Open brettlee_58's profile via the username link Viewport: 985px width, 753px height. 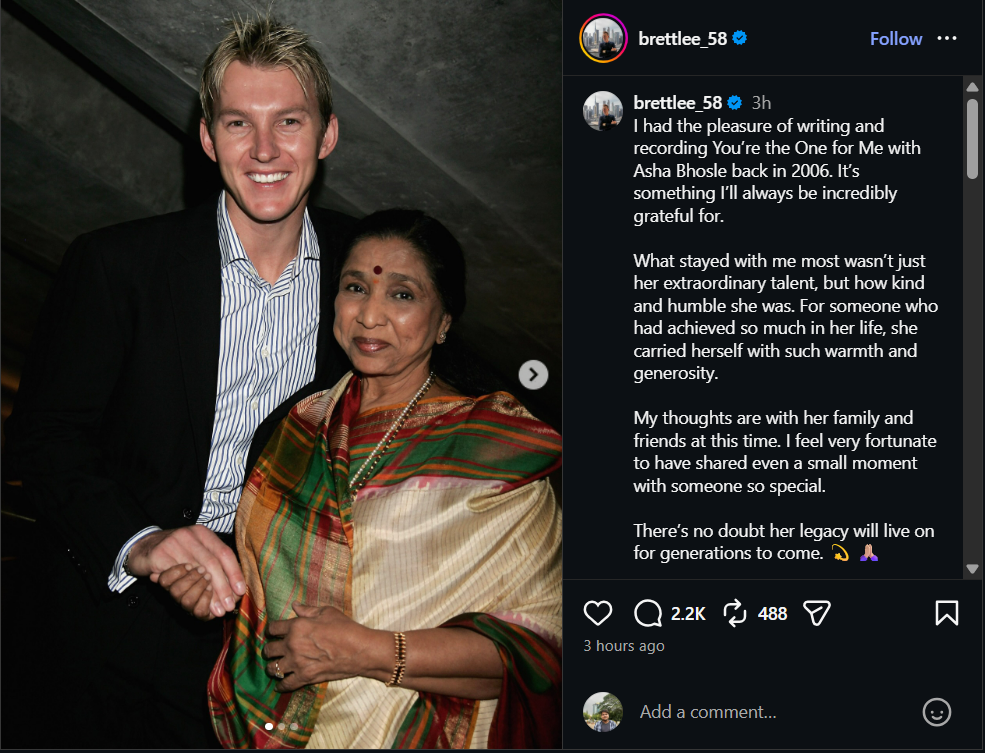[x=685, y=38]
